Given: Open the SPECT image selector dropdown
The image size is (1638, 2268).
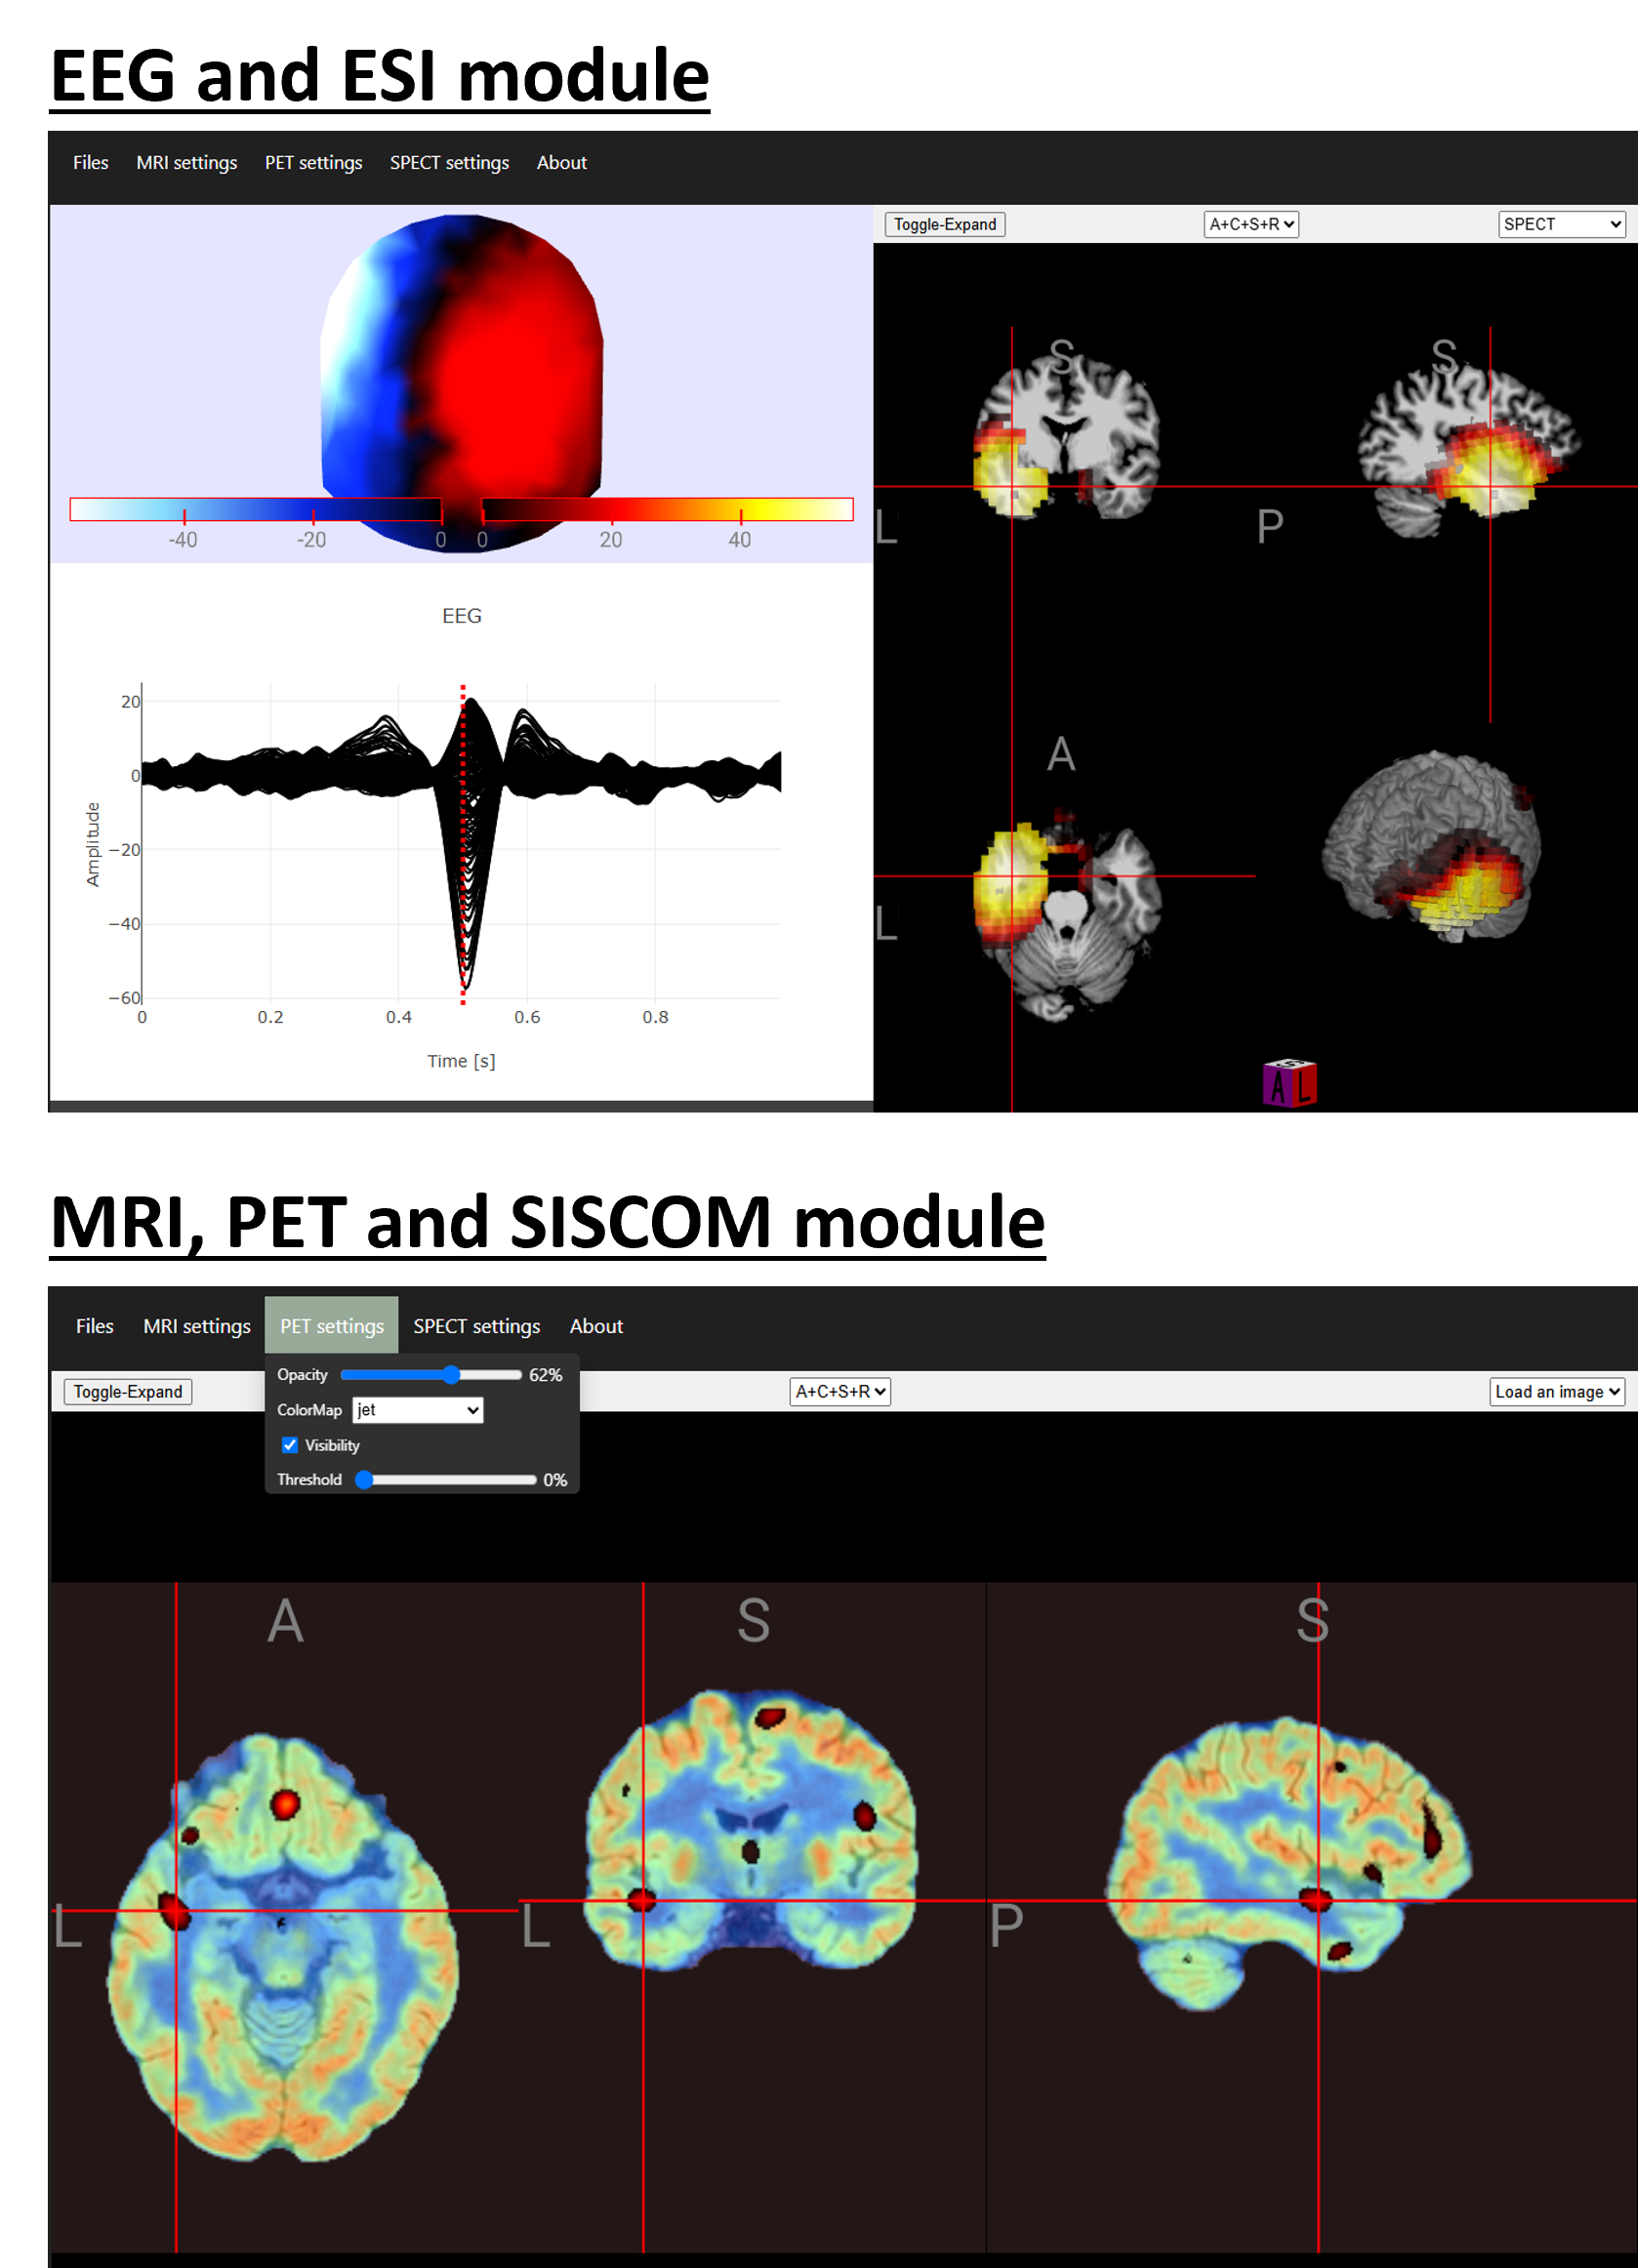Looking at the screenshot, I should point(1560,224).
